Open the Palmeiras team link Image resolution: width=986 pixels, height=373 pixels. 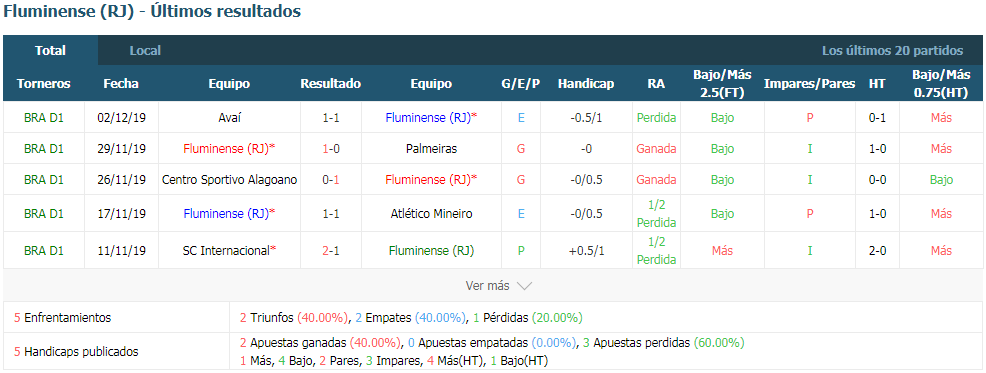tap(431, 148)
